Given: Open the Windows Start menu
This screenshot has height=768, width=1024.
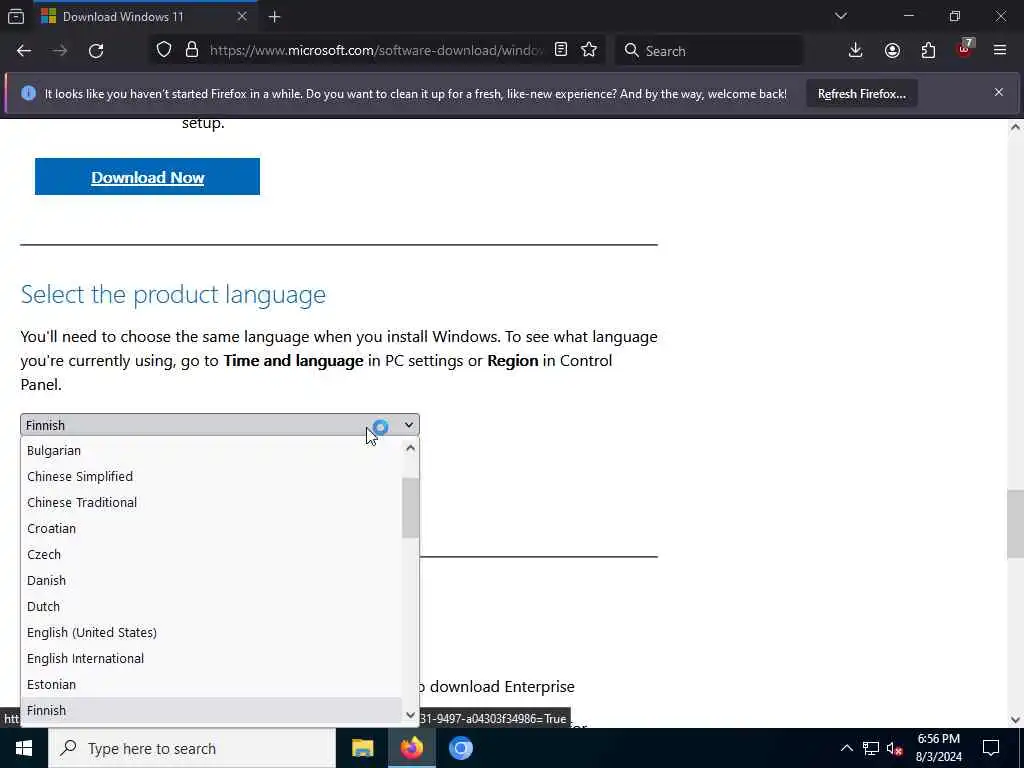Looking at the screenshot, I should coord(24,748).
